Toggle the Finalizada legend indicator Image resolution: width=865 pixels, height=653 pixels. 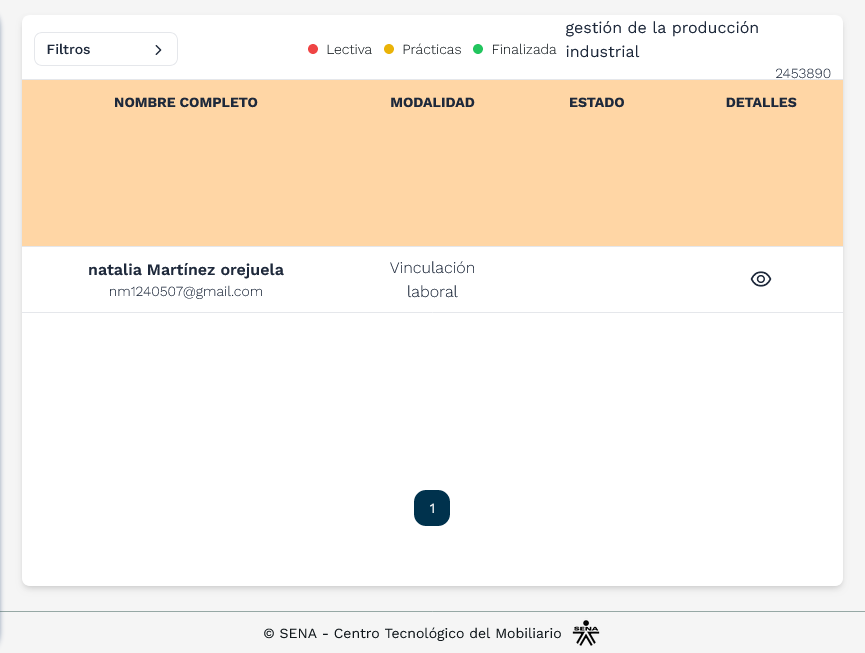click(476, 49)
